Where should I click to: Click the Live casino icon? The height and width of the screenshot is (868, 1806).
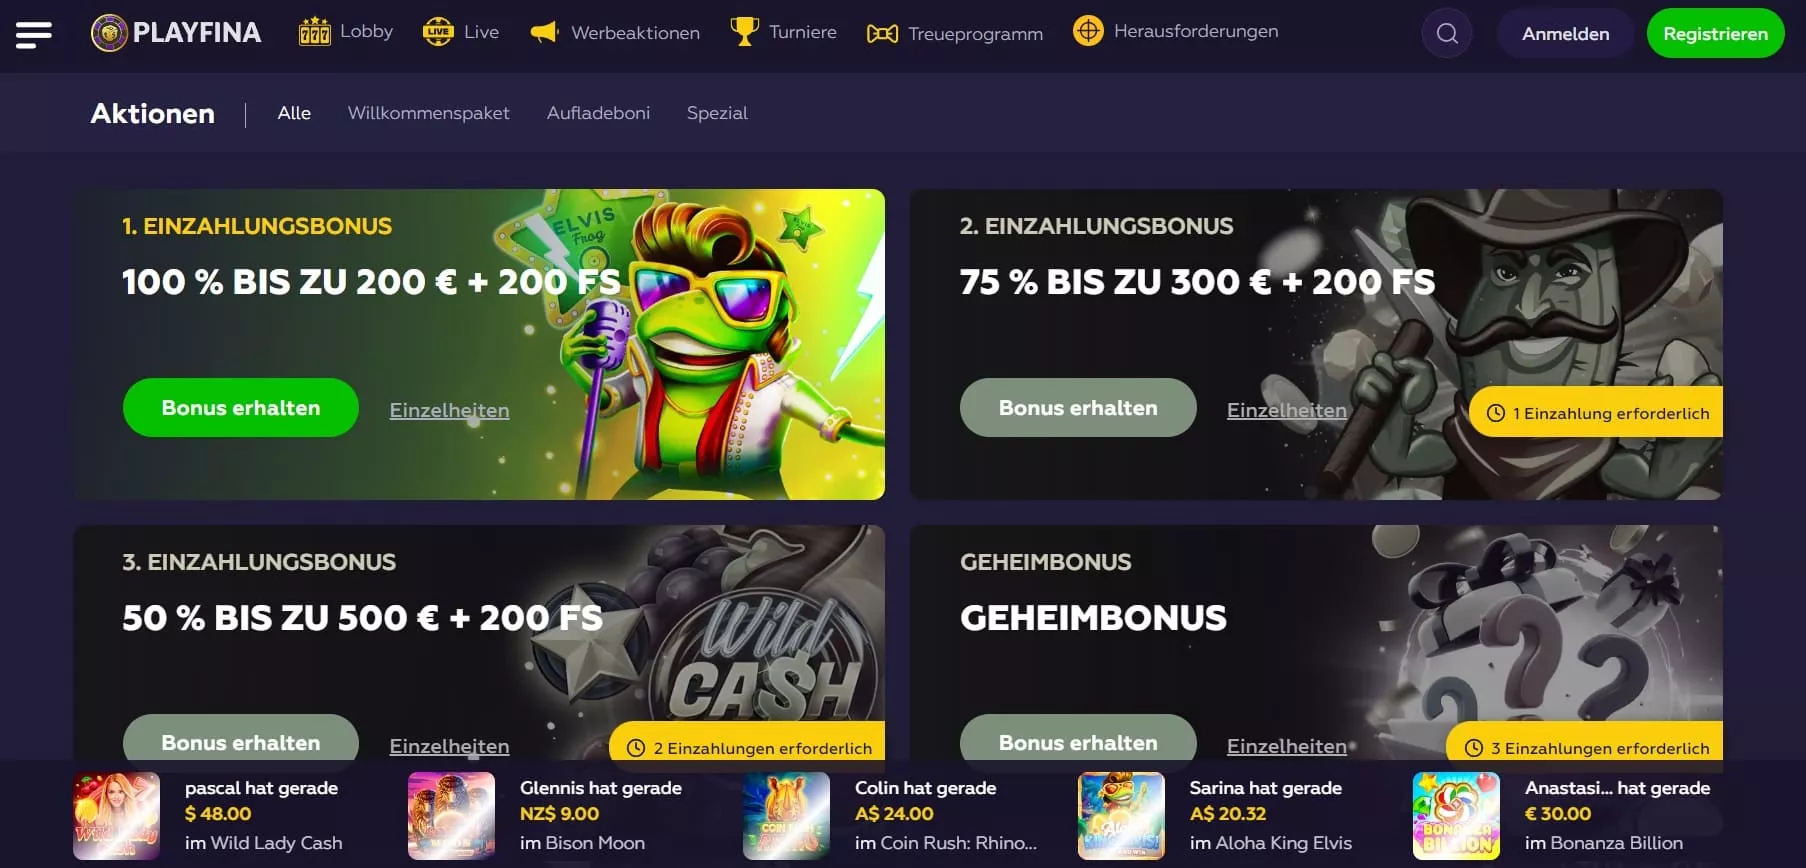pyautogui.click(x=438, y=32)
